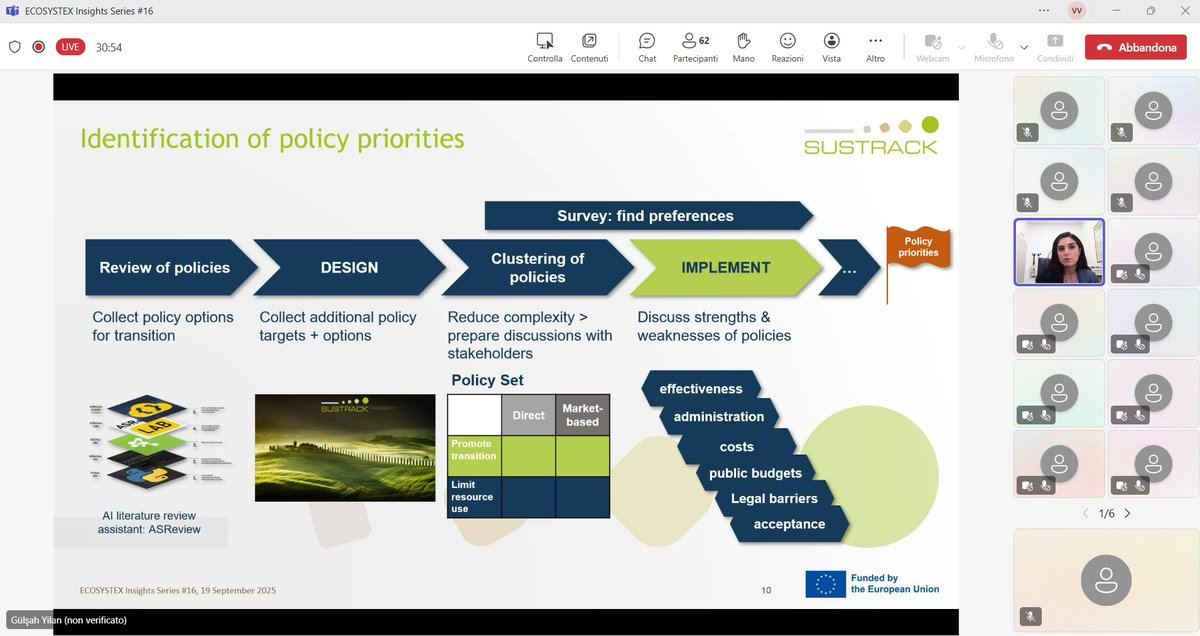The height and width of the screenshot is (636, 1200).
Task: Click the SUSTRACK logo on the slide
Action: click(x=871, y=136)
